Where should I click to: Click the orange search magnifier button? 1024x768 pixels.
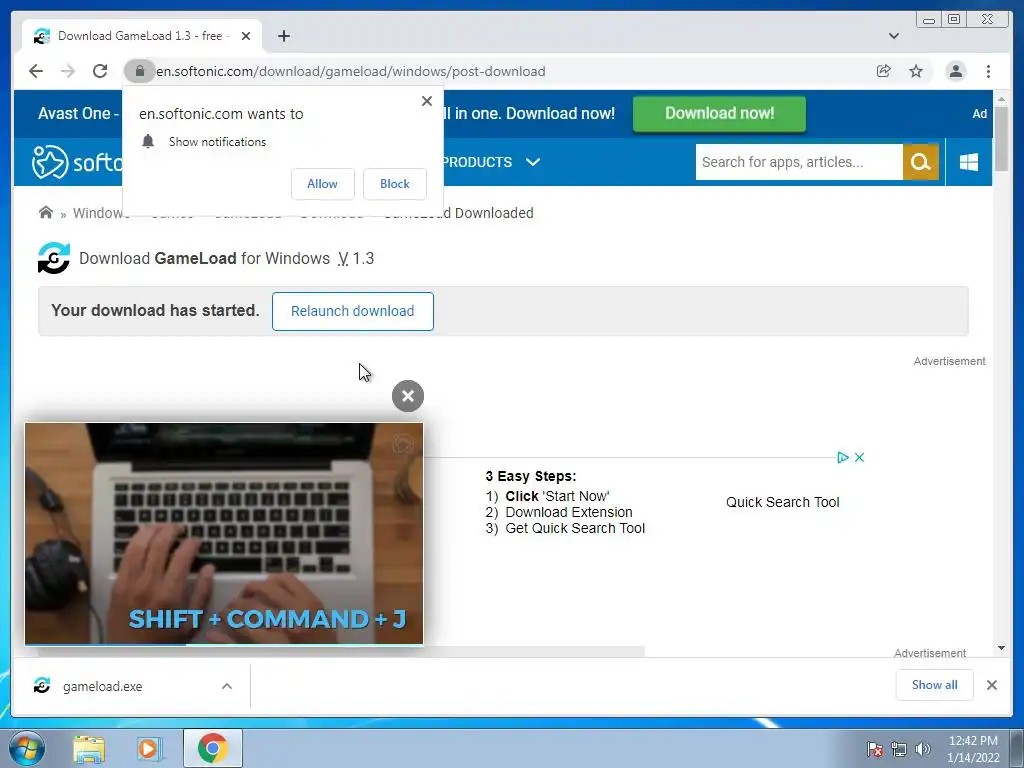pos(920,162)
